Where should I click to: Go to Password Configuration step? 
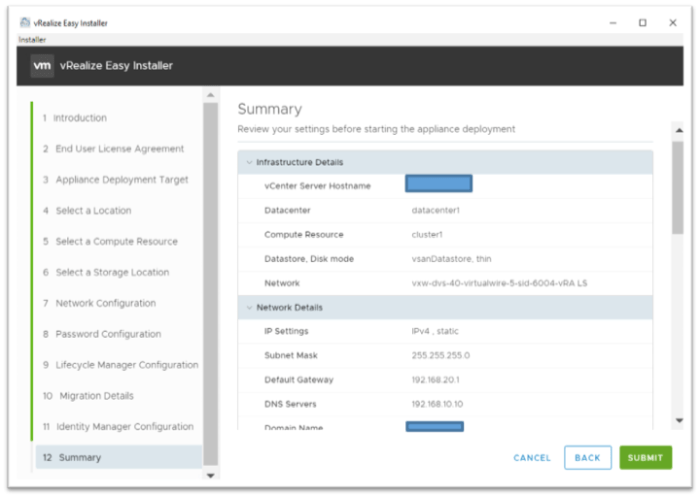point(108,335)
